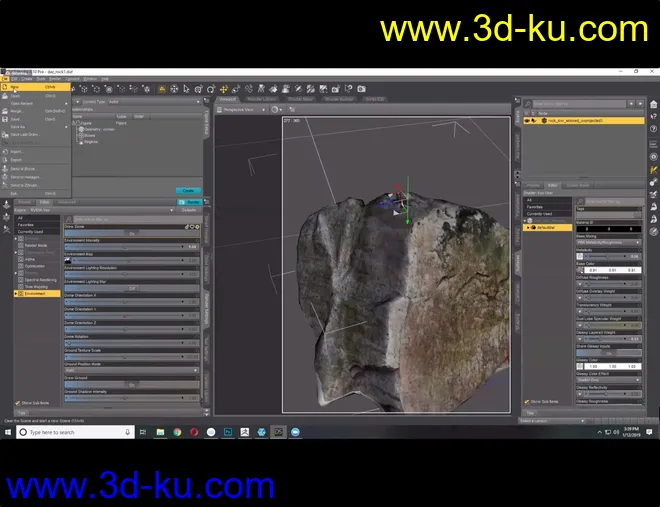Viewport: 660px width, 507px height.
Task: Open the Save As submenu
Action: [x=35, y=127]
